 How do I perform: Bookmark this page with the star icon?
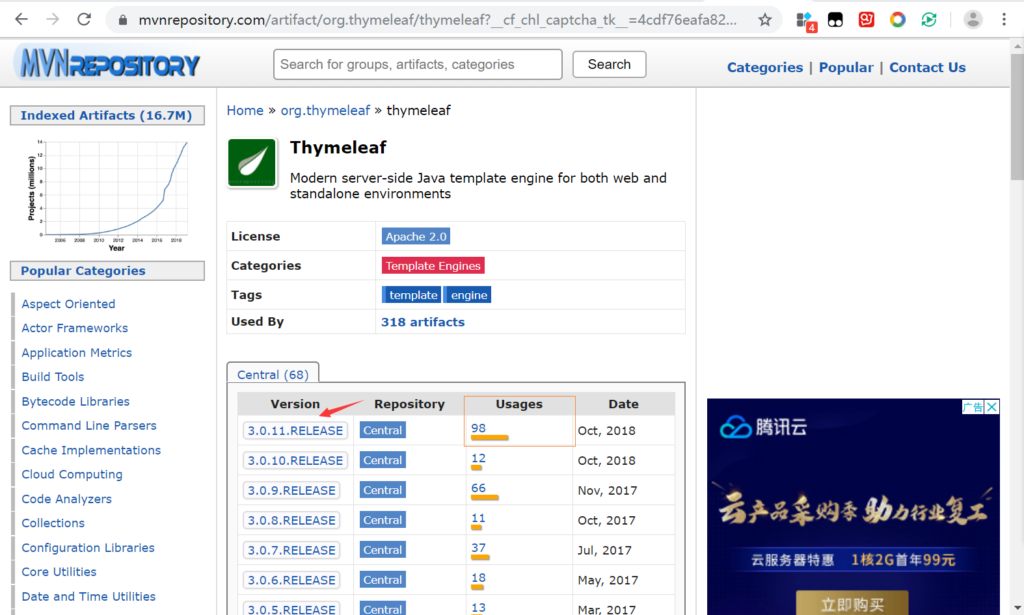pyautogui.click(x=765, y=20)
